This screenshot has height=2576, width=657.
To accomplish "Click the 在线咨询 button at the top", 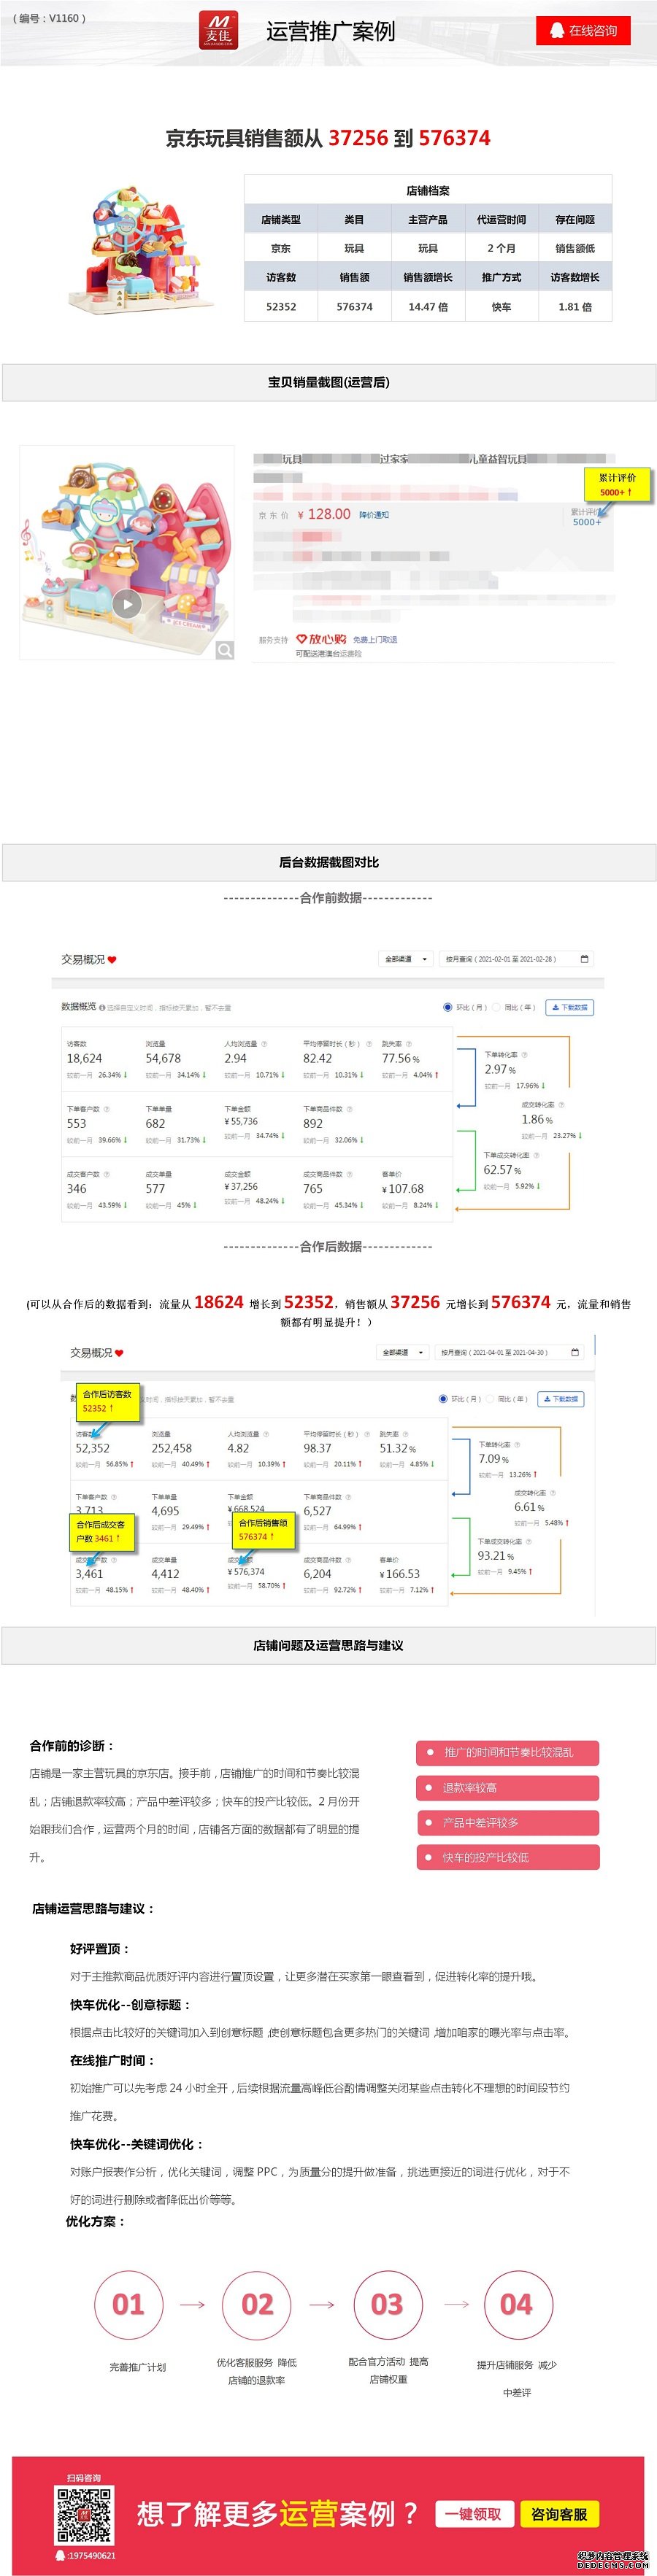I will pyautogui.click(x=583, y=31).
